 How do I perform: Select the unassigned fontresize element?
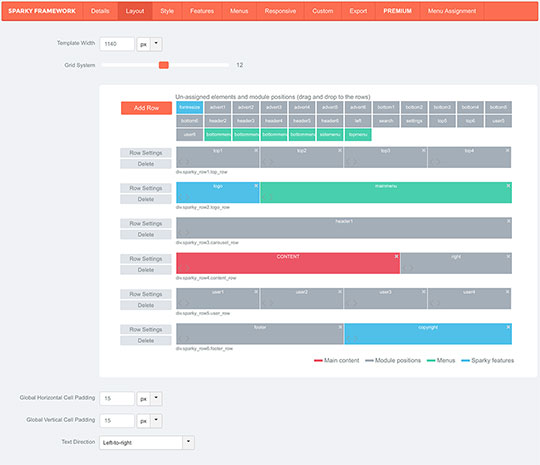[189, 107]
